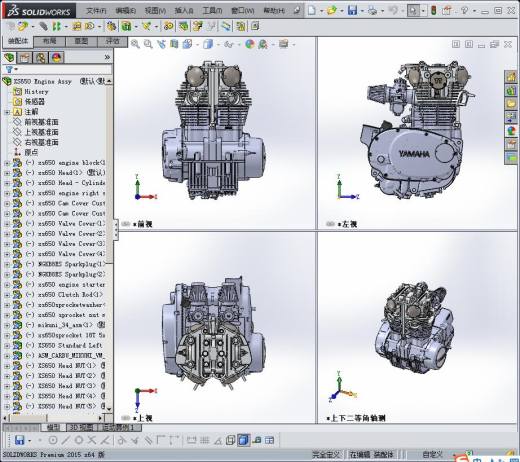Viewport: 520px width, 462px height.
Task: Toggle the menu bar pin icon
Action: click(x=297, y=11)
